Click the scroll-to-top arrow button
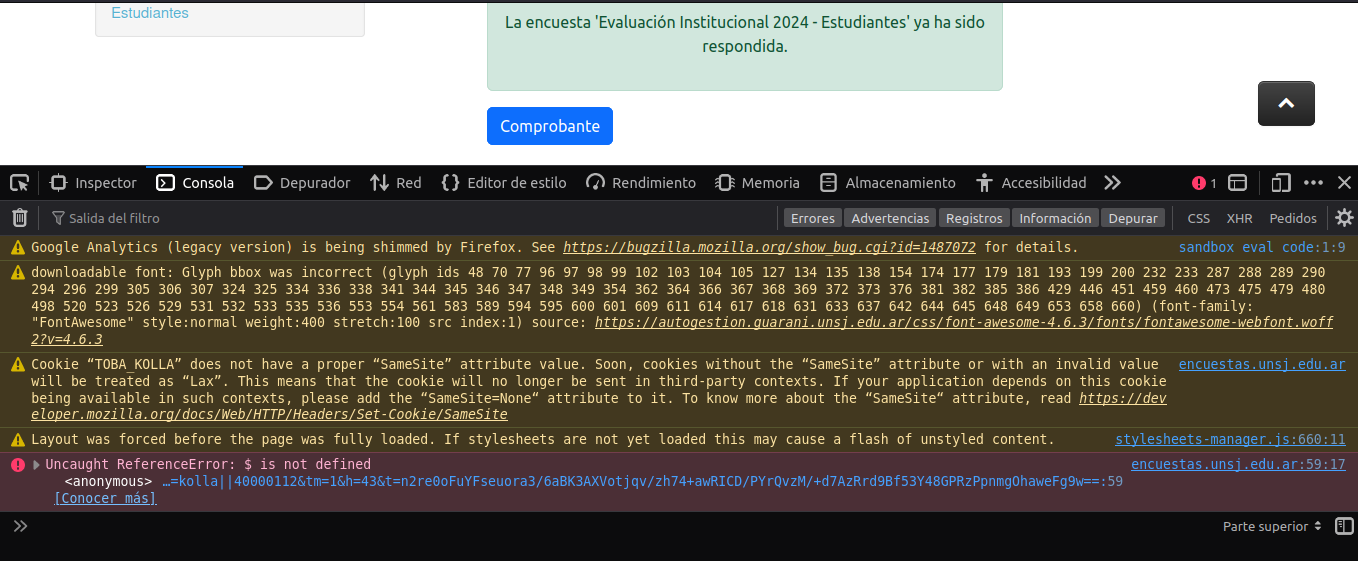 point(1286,103)
